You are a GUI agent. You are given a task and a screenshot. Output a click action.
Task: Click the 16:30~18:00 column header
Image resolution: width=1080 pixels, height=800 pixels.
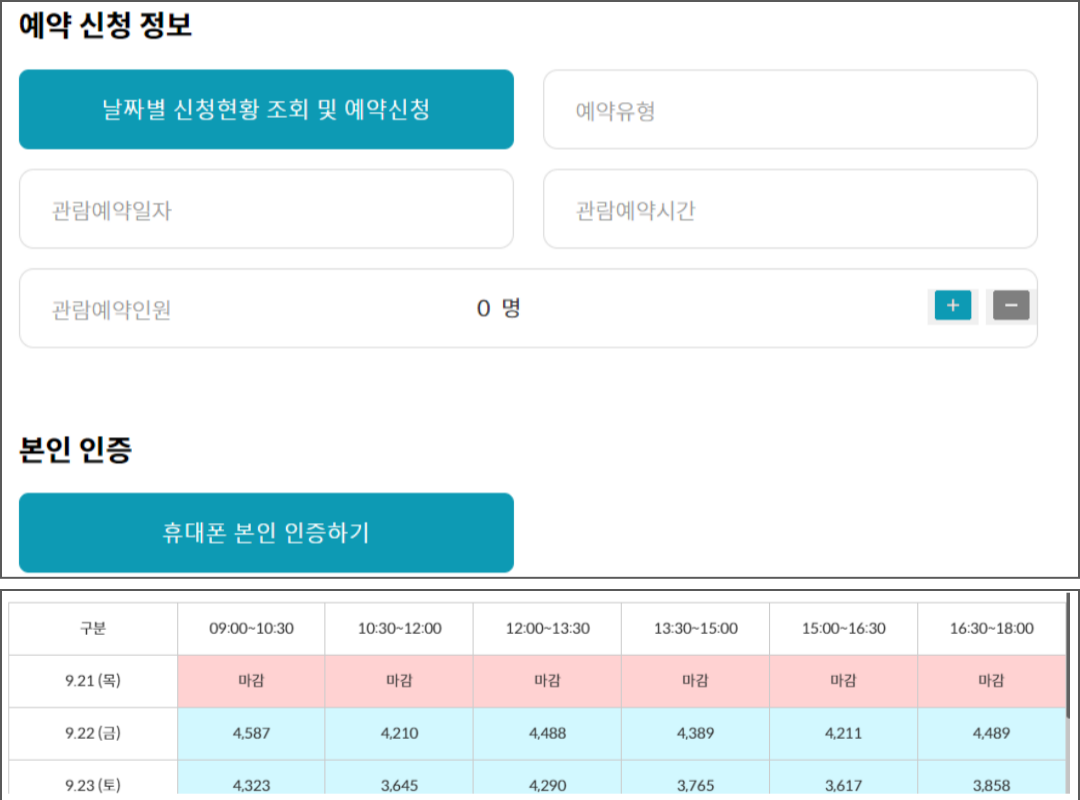pos(992,629)
